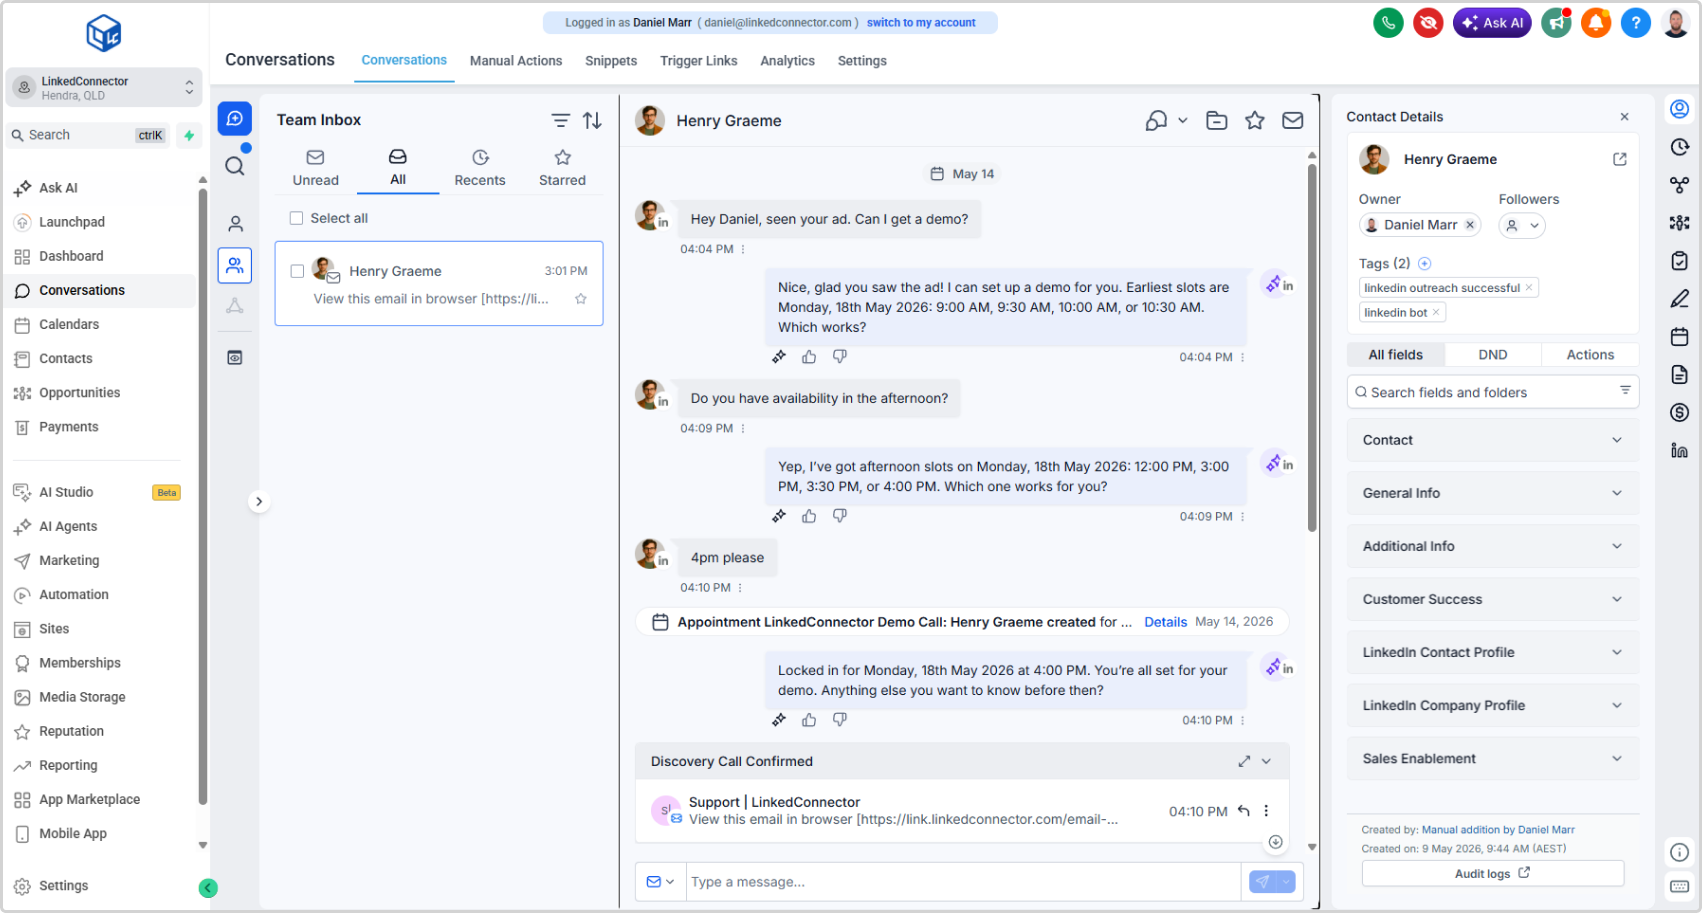Switch to the Actions tab in Contact Details
Image resolution: width=1702 pixels, height=913 pixels.
click(x=1590, y=355)
